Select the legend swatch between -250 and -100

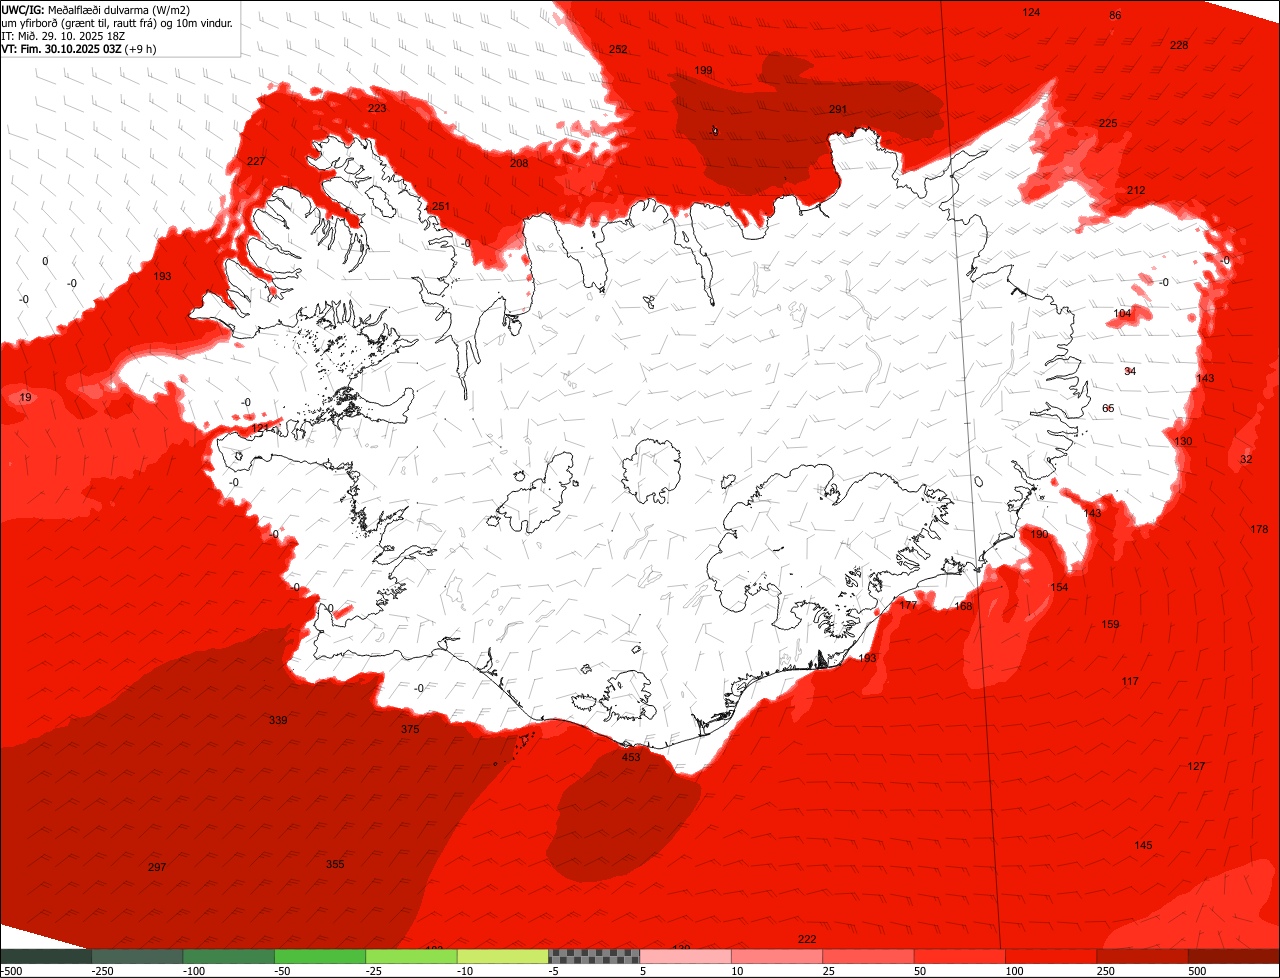[x=138, y=956]
